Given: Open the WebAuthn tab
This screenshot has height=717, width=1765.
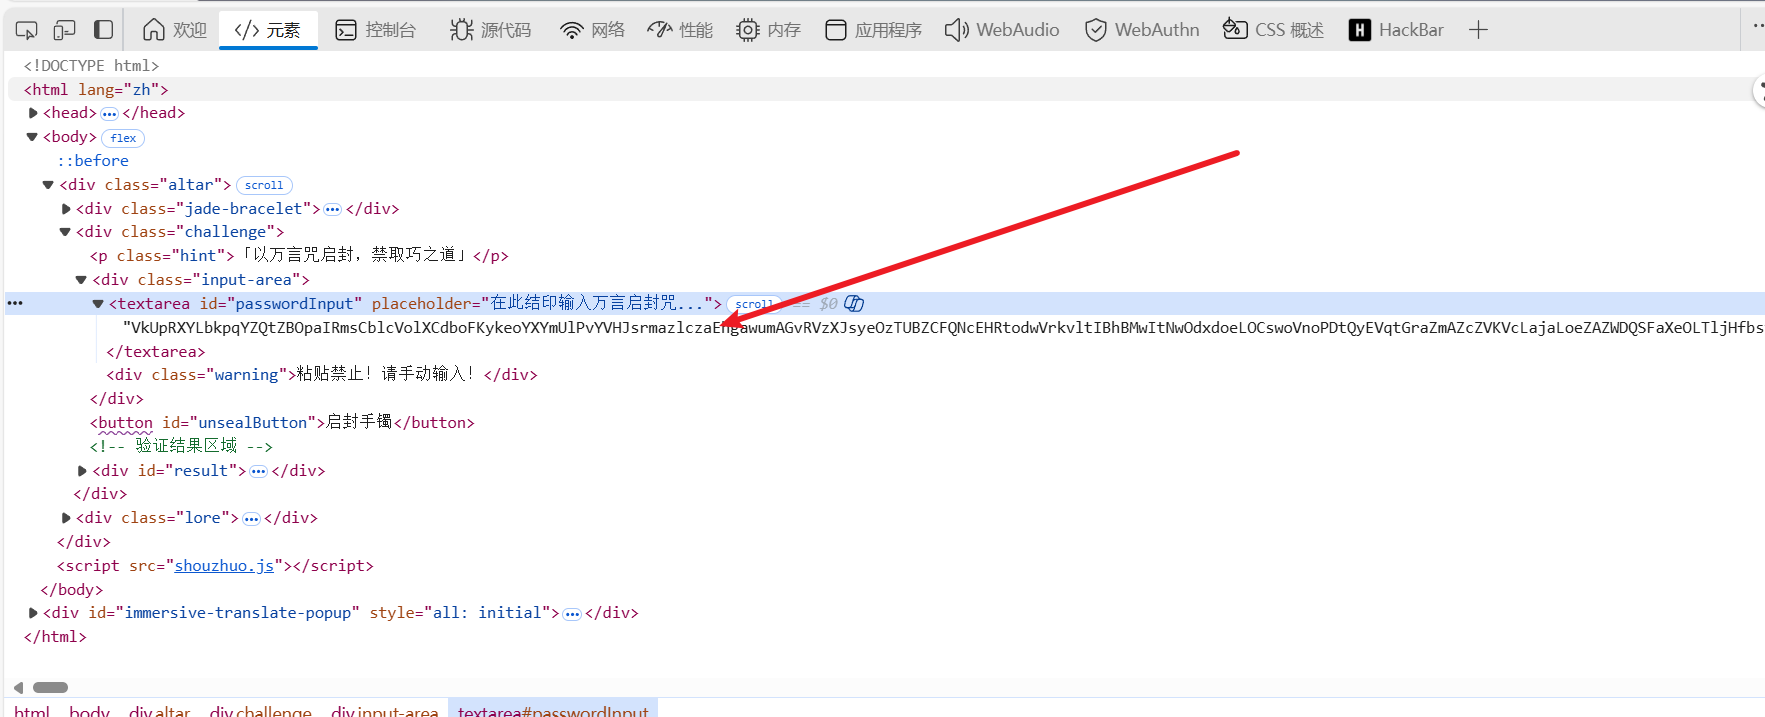Looking at the screenshot, I should pos(1142,30).
